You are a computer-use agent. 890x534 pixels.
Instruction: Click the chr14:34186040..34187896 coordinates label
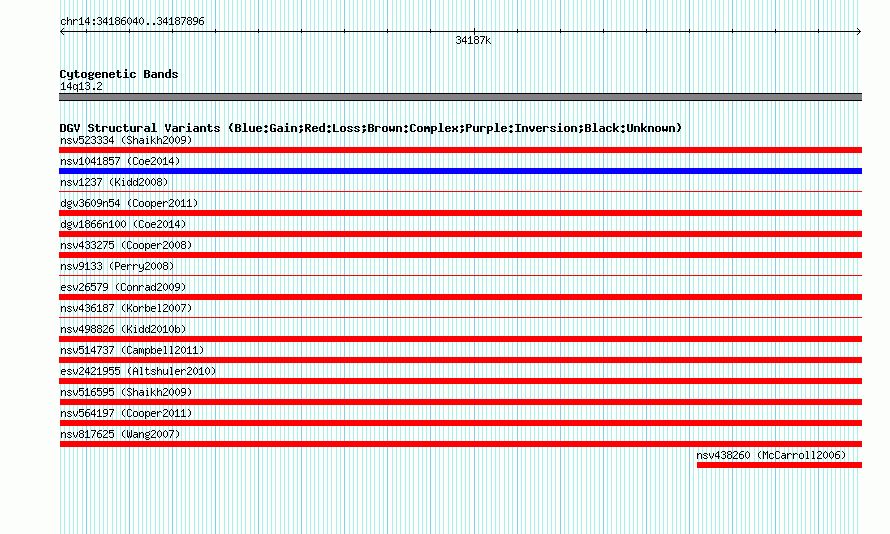[132, 21]
